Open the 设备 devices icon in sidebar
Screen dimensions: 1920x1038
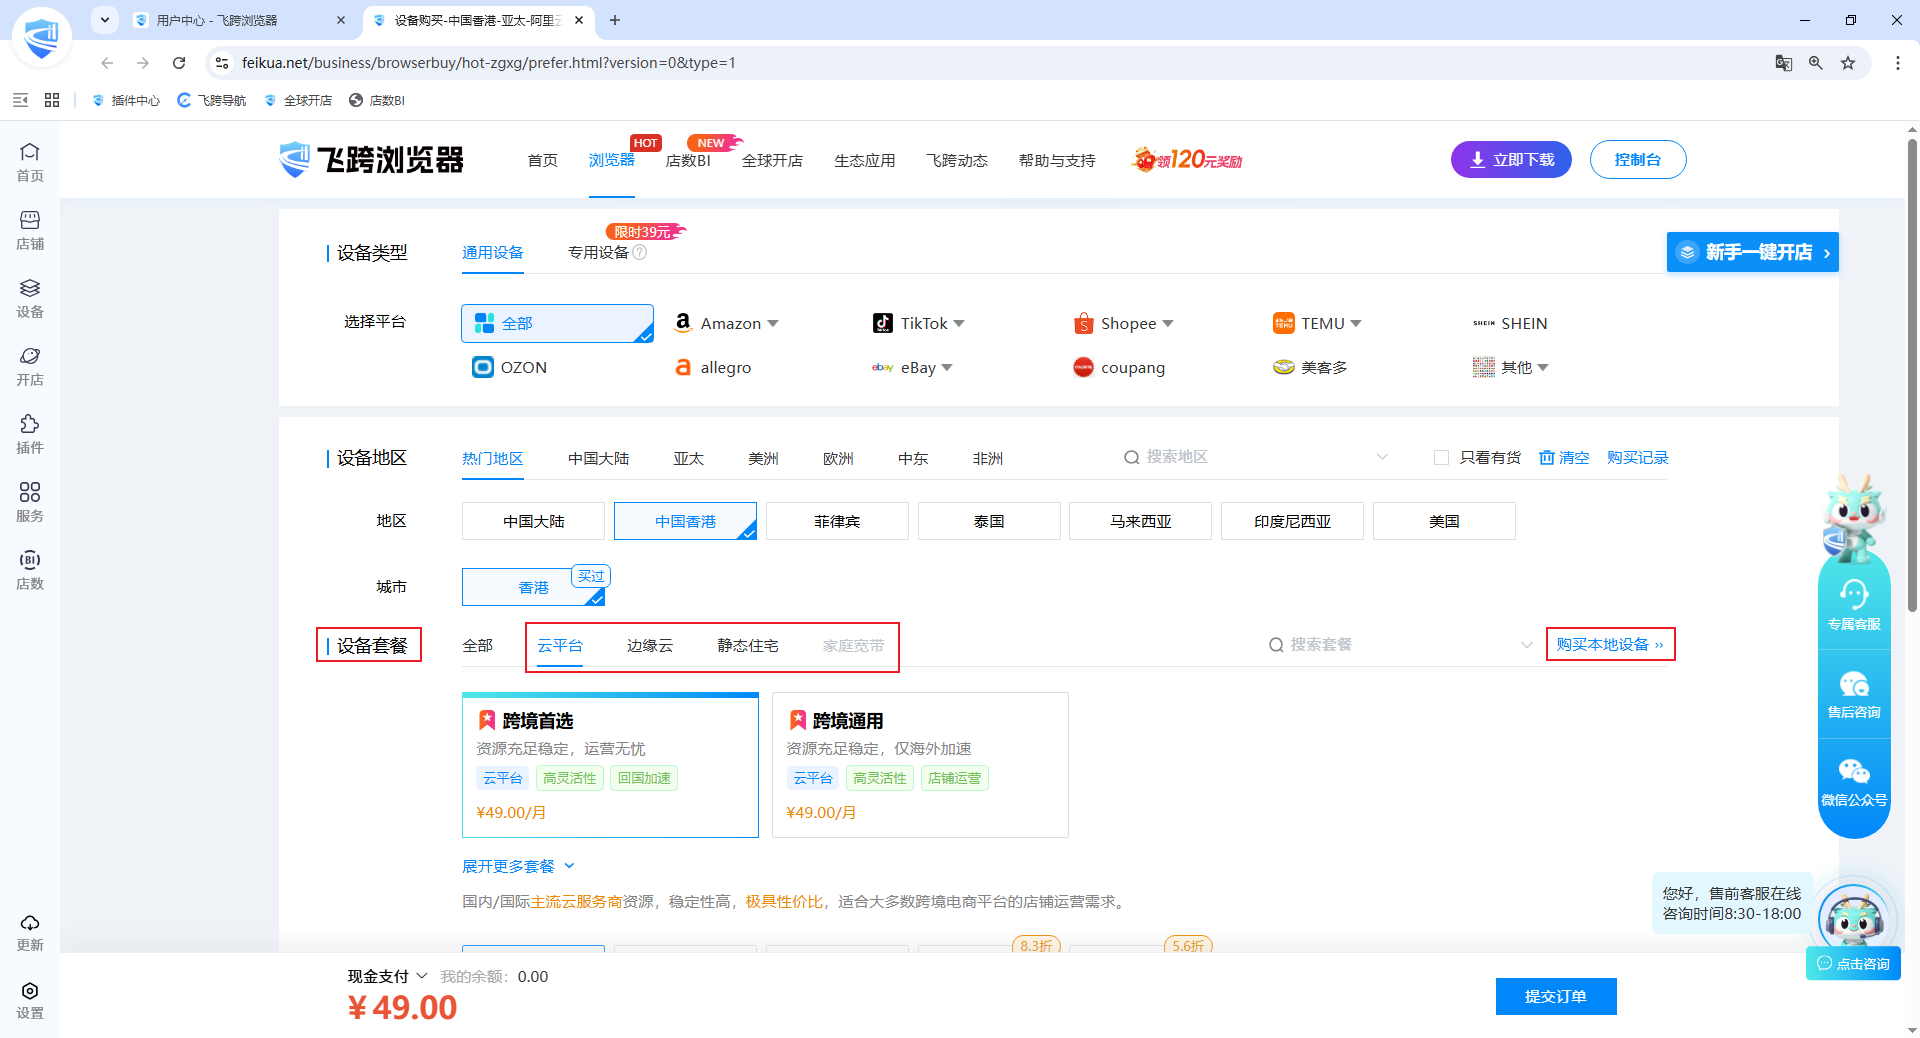[x=30, y=298]
